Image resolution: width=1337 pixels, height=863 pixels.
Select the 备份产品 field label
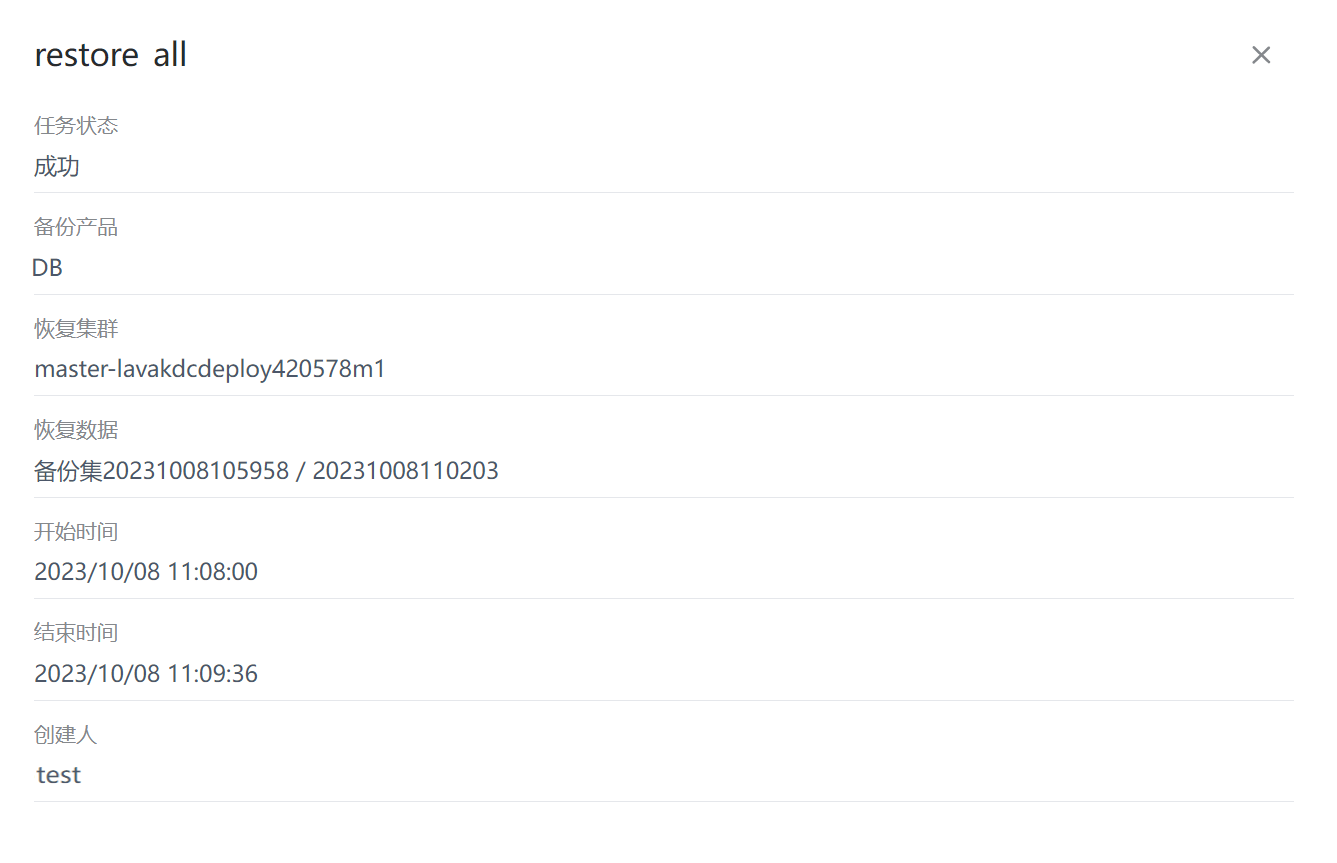click(76, 228)
